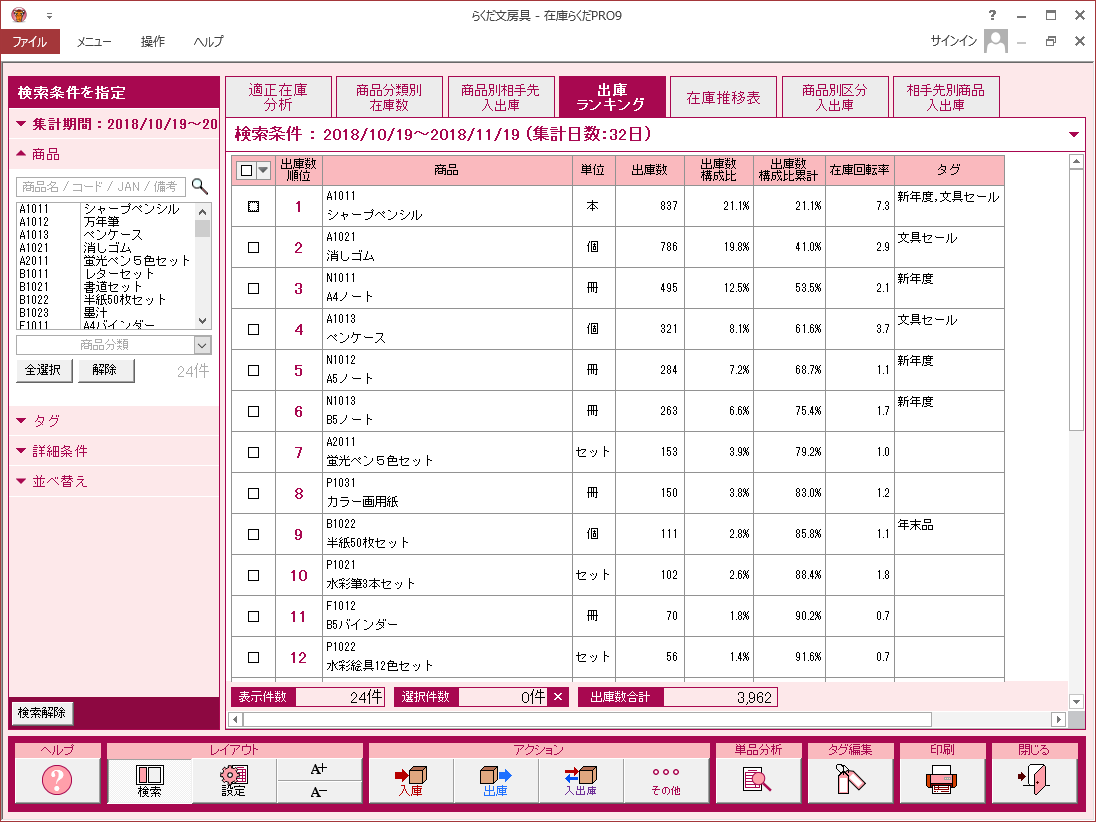The image size is (1096, 822).
Task: Open the 操作 menu
Action: coord(153,42)
